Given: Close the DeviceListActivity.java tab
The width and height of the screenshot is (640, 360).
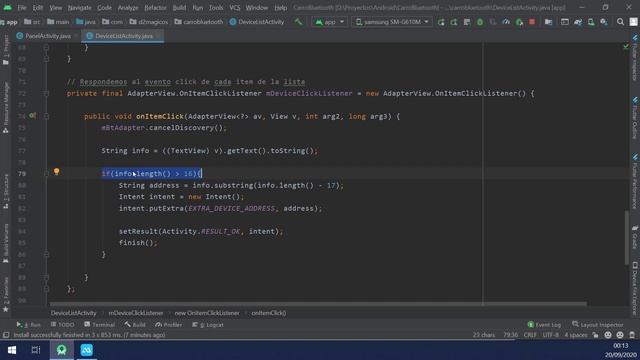Looking at the screenshot, I should coord(158,36).
